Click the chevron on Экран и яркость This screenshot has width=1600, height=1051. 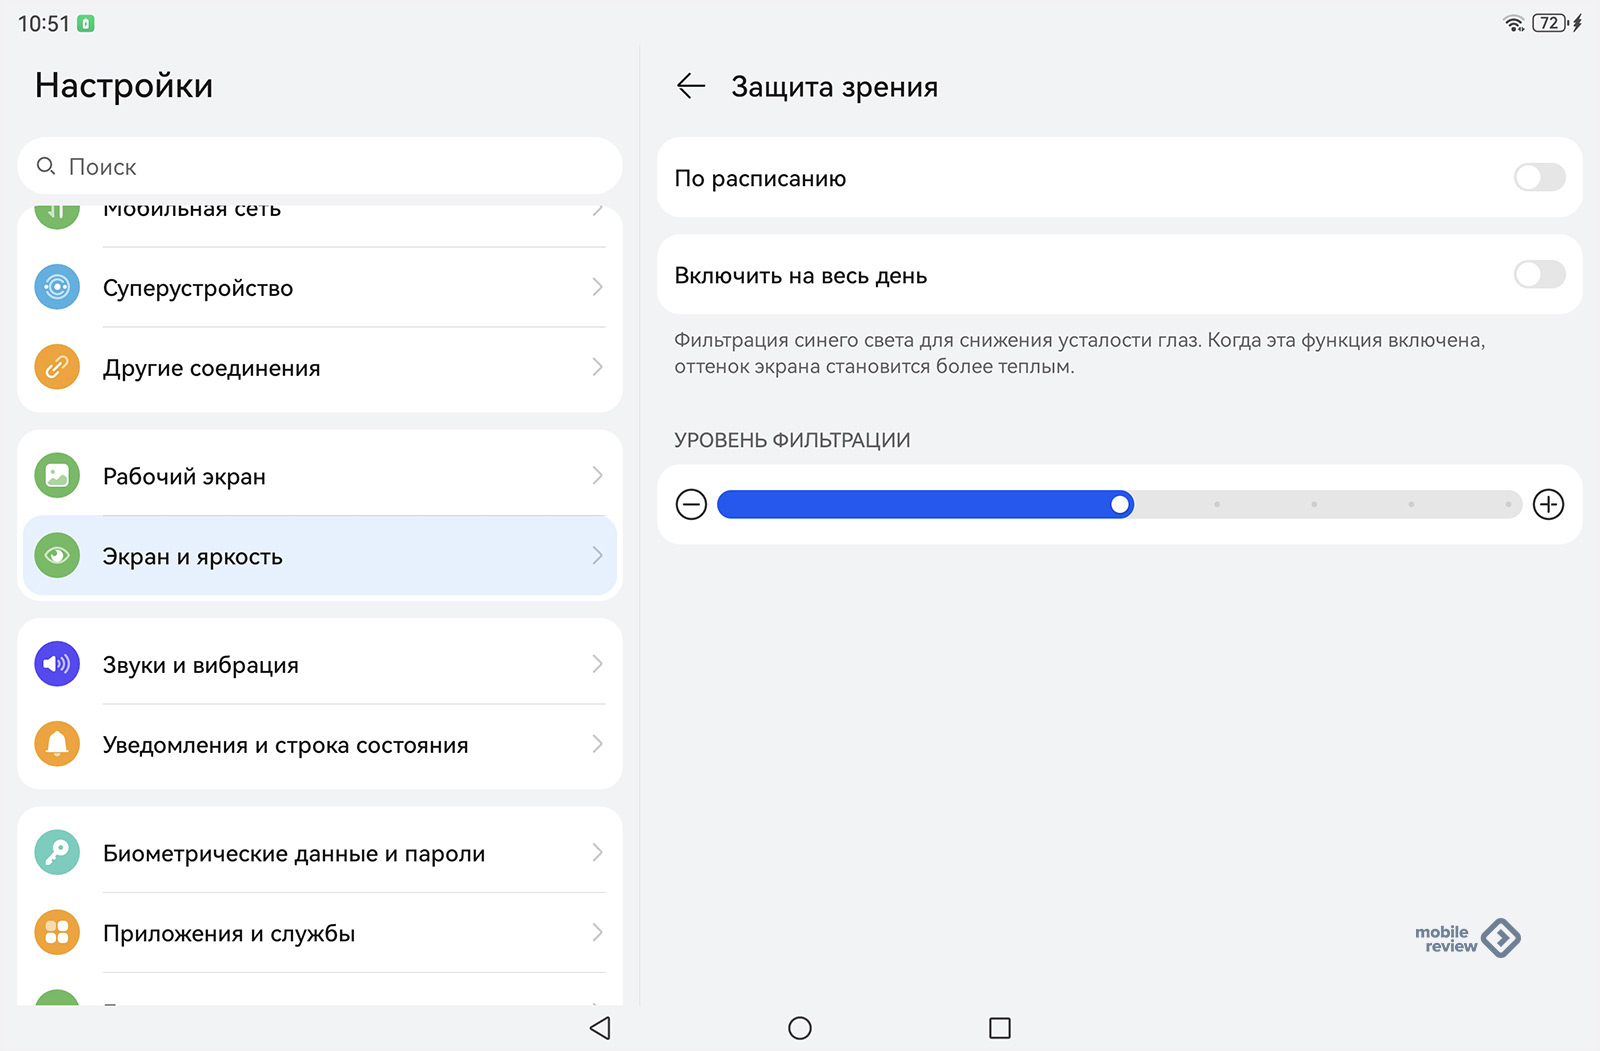click(597, 556)
